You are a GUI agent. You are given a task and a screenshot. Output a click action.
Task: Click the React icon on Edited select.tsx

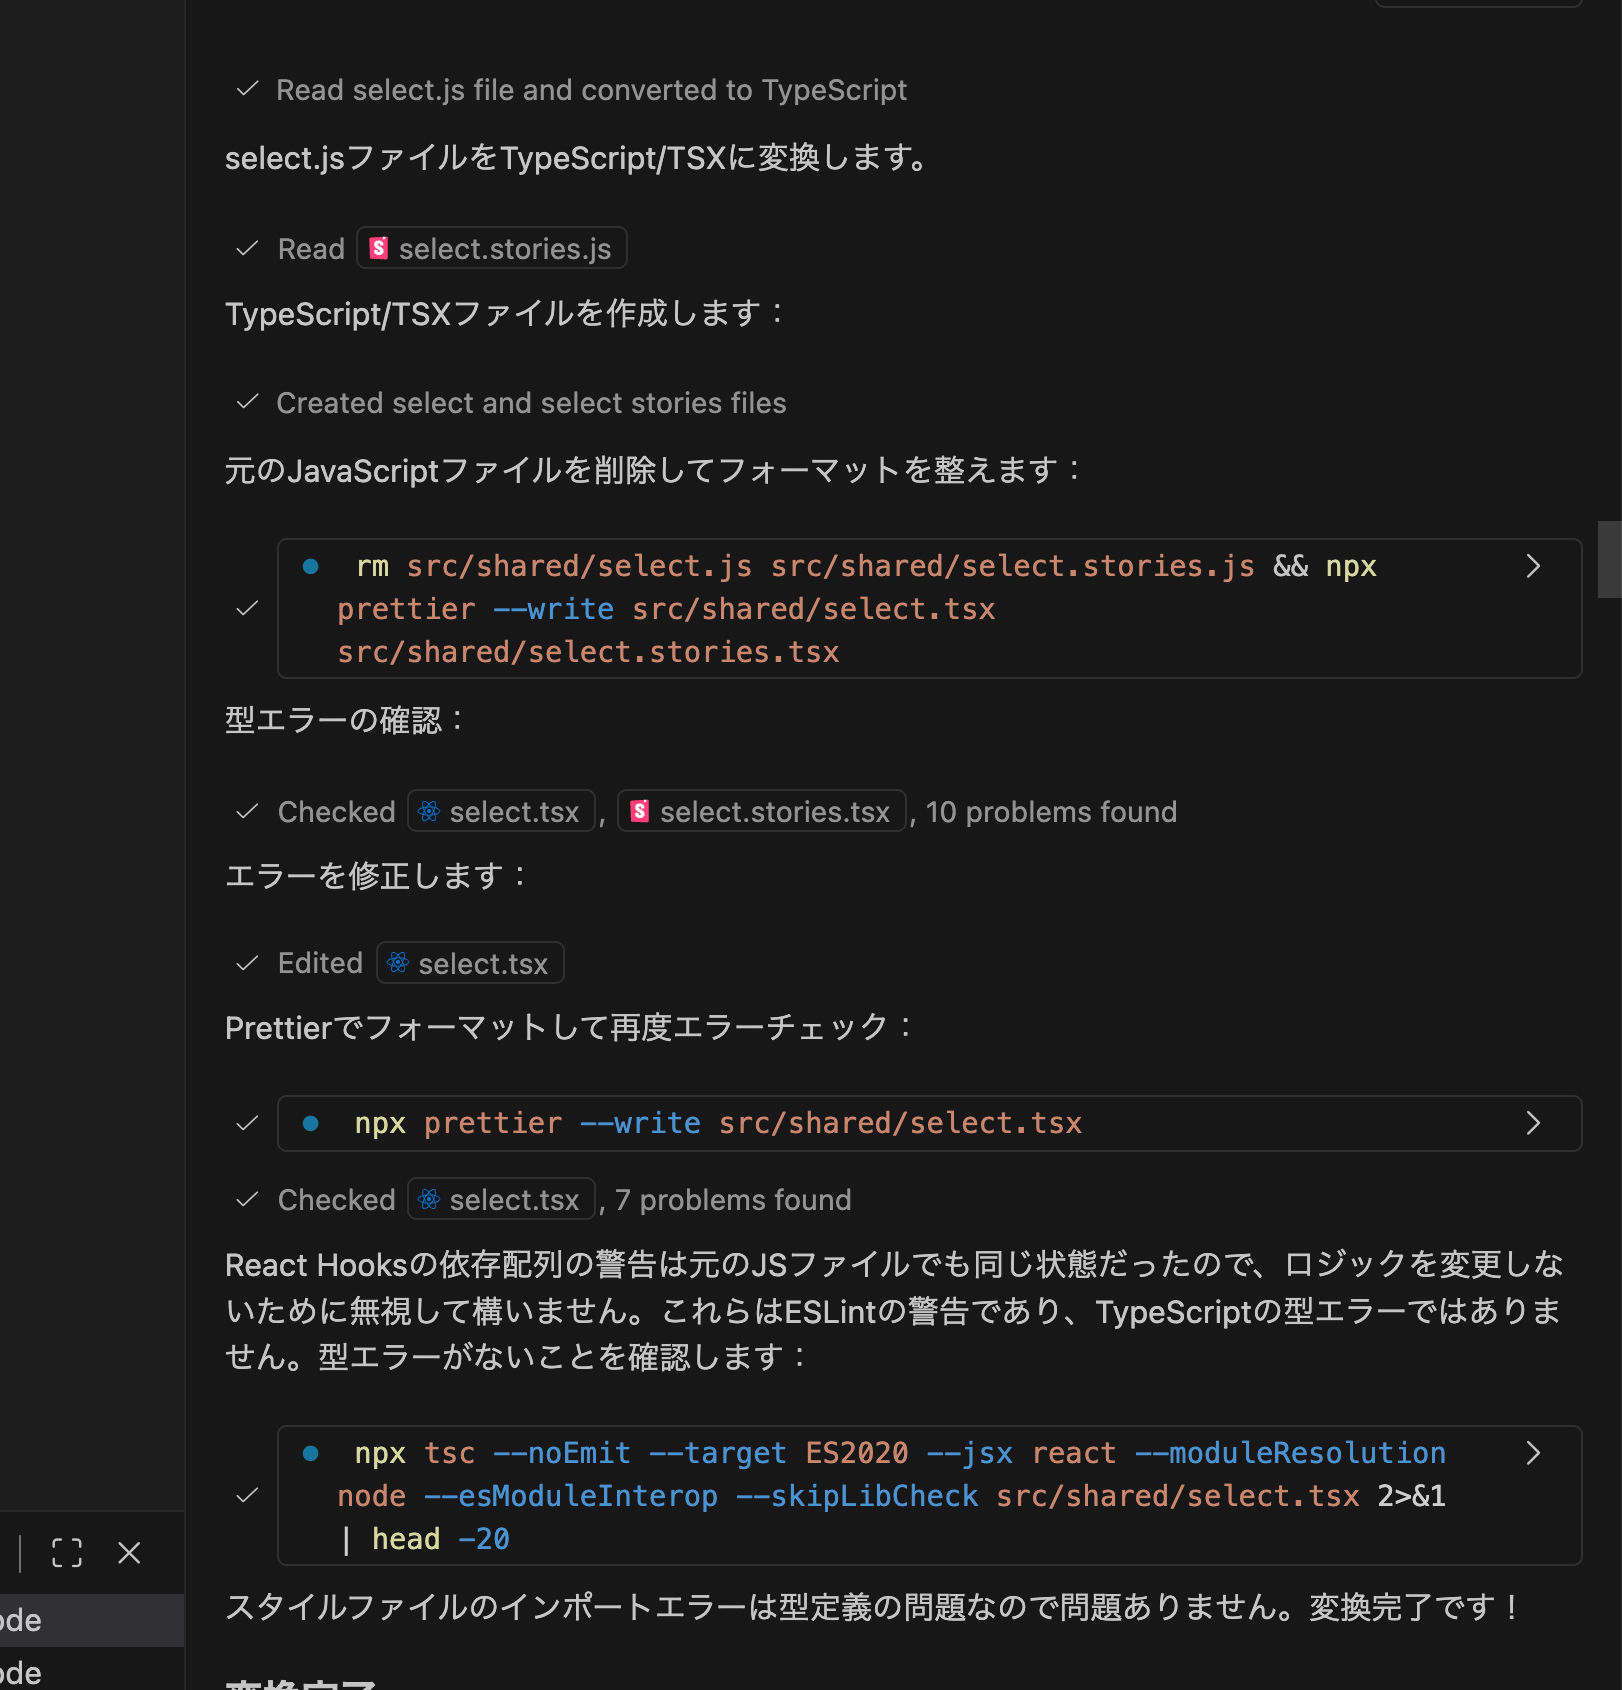click(398, 963)
